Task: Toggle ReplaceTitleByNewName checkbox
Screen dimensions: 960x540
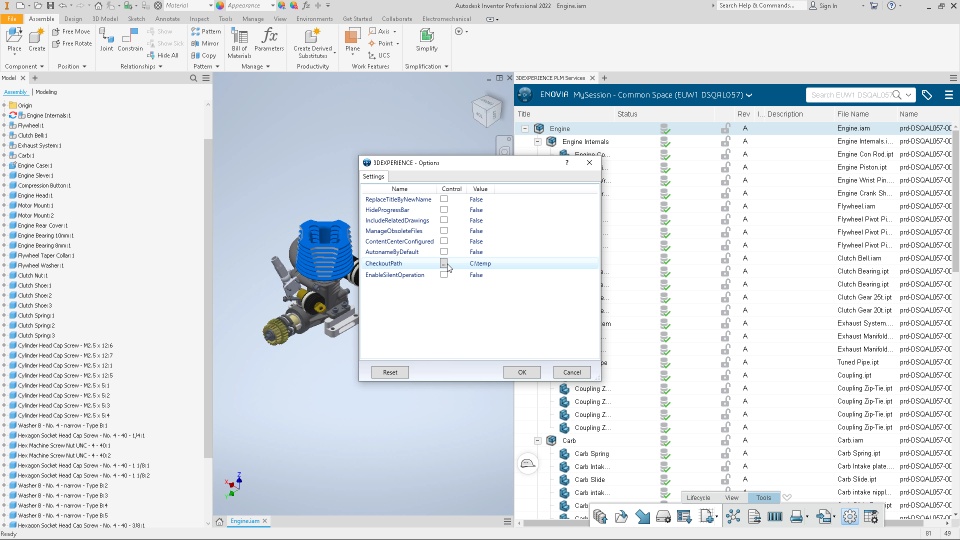Action: [444, 199]
